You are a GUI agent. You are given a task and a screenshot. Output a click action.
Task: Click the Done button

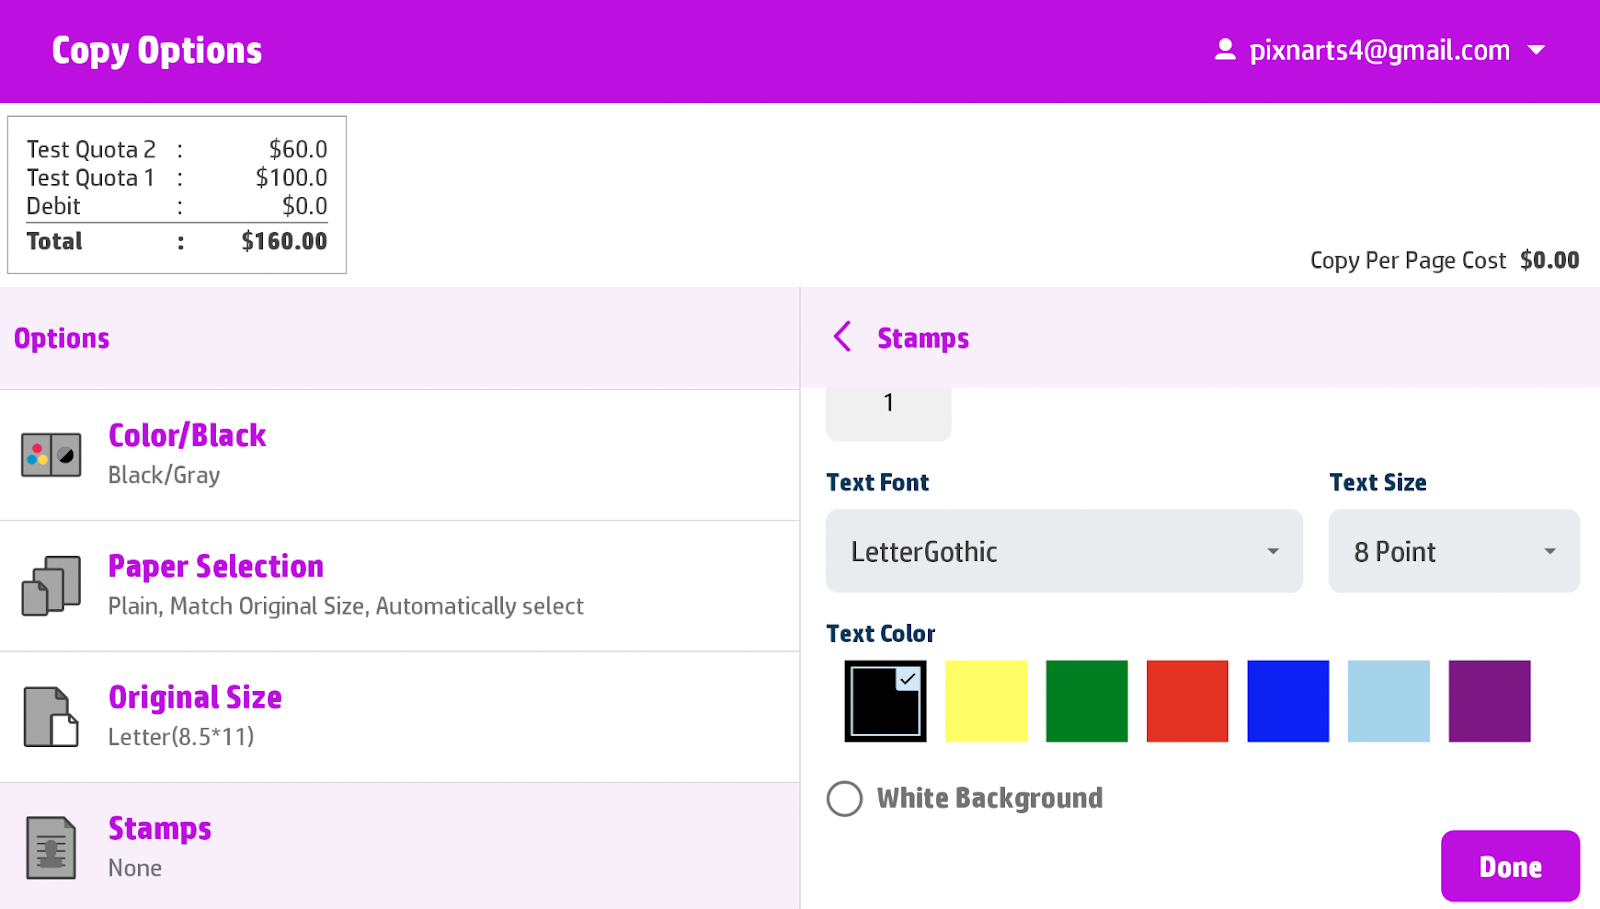pos(1510,866)
